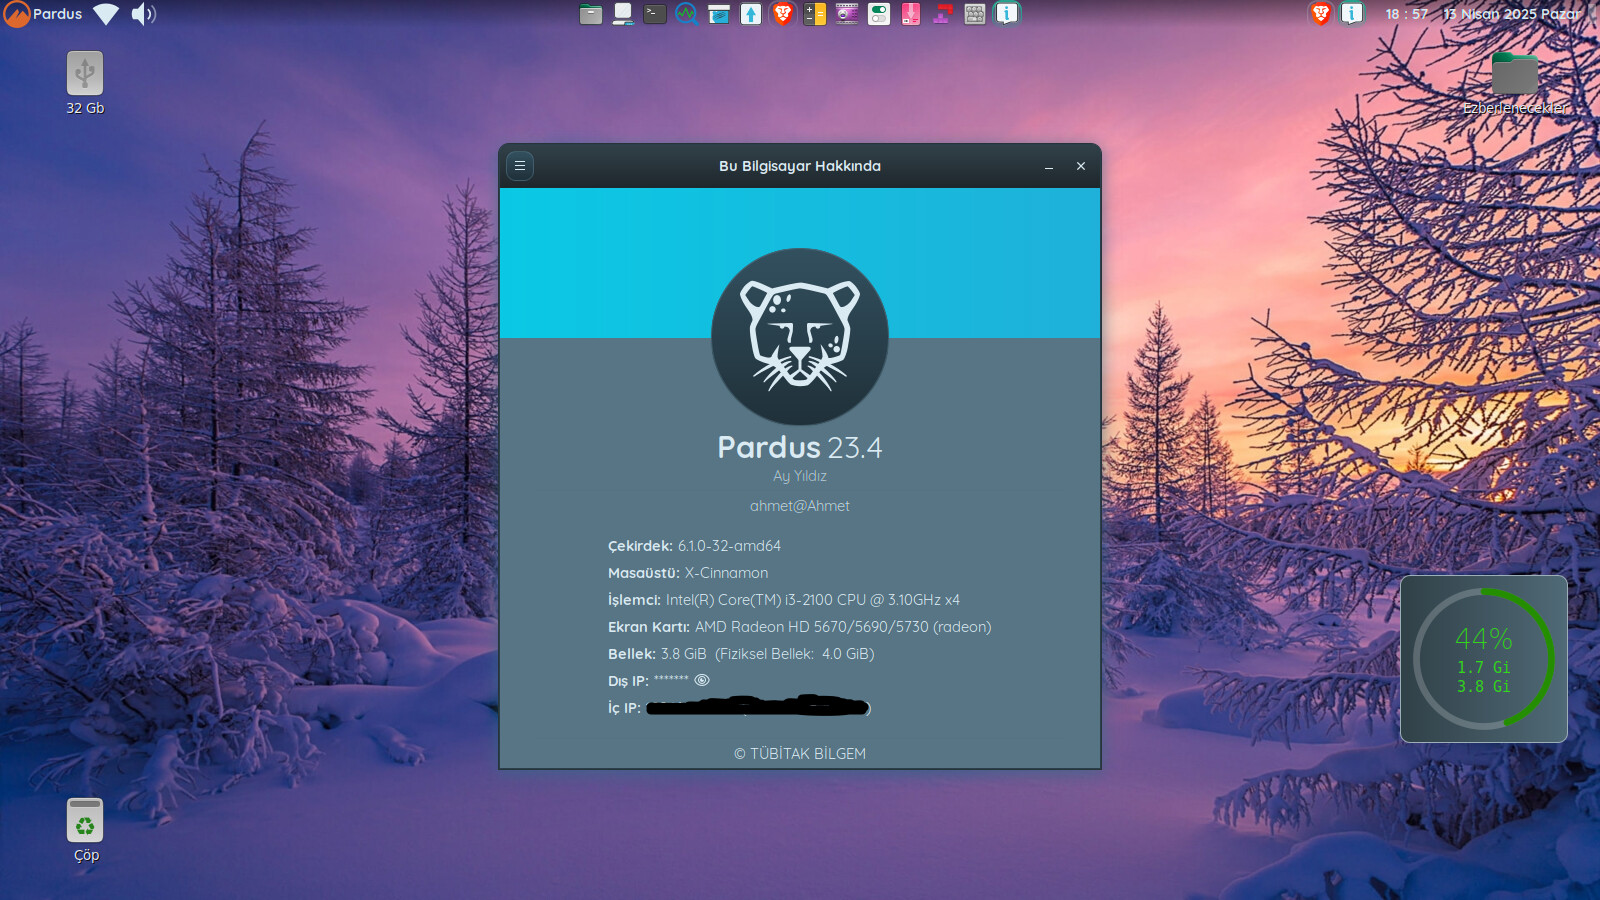Click the volume speaker icon in panel

pyautogui.click(x=143, y=14)
